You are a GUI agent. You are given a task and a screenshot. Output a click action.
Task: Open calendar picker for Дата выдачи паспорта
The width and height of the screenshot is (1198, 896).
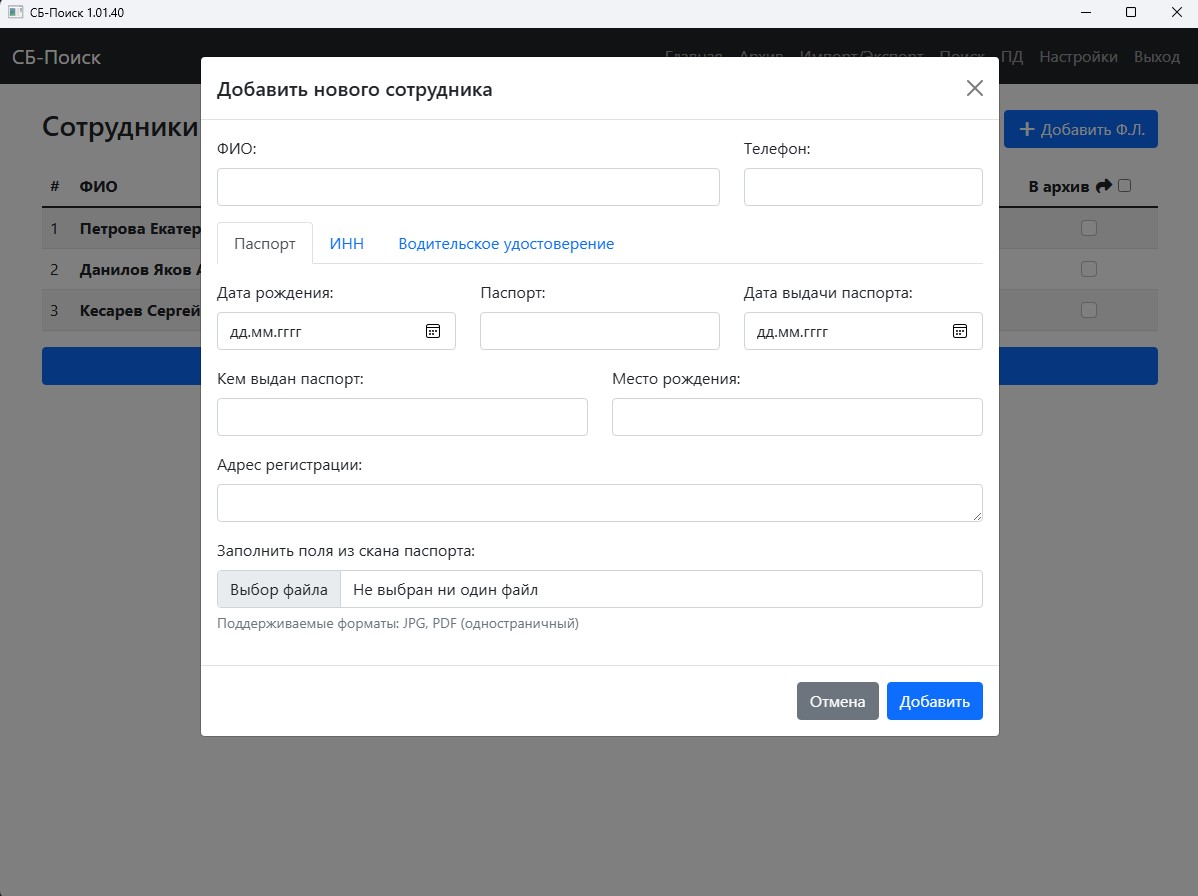(959, 331)
